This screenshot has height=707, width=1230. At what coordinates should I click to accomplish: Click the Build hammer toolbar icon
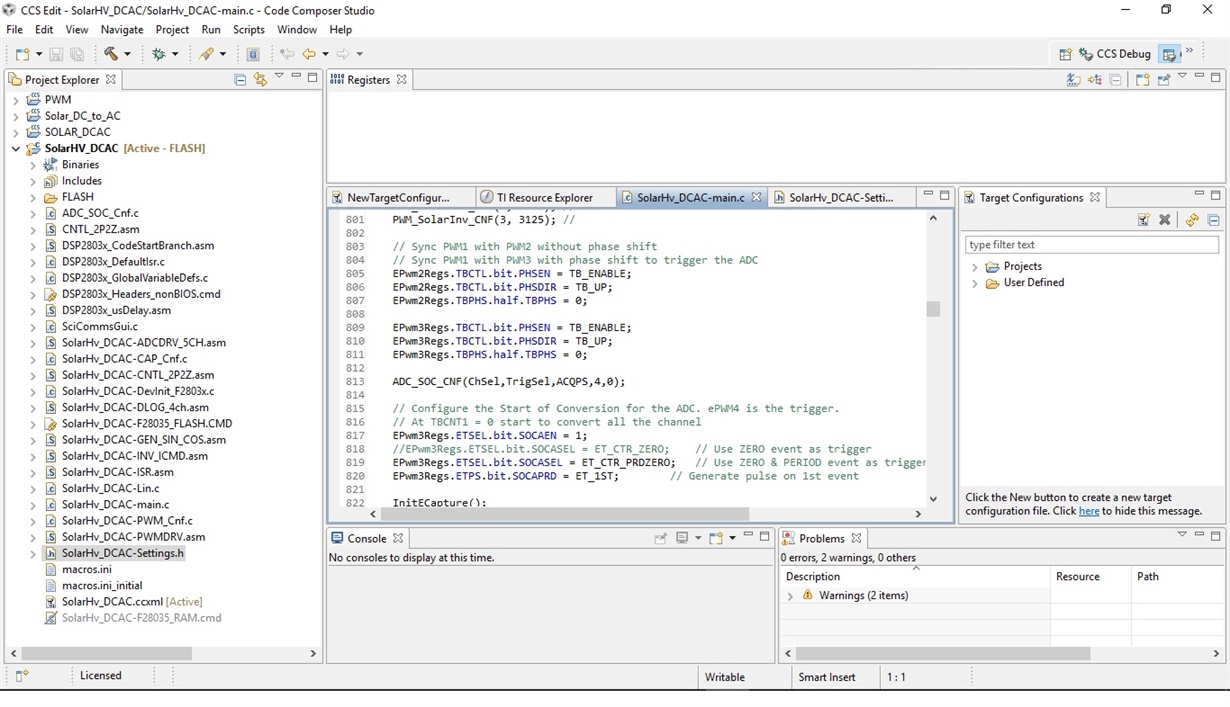(111, 54)
